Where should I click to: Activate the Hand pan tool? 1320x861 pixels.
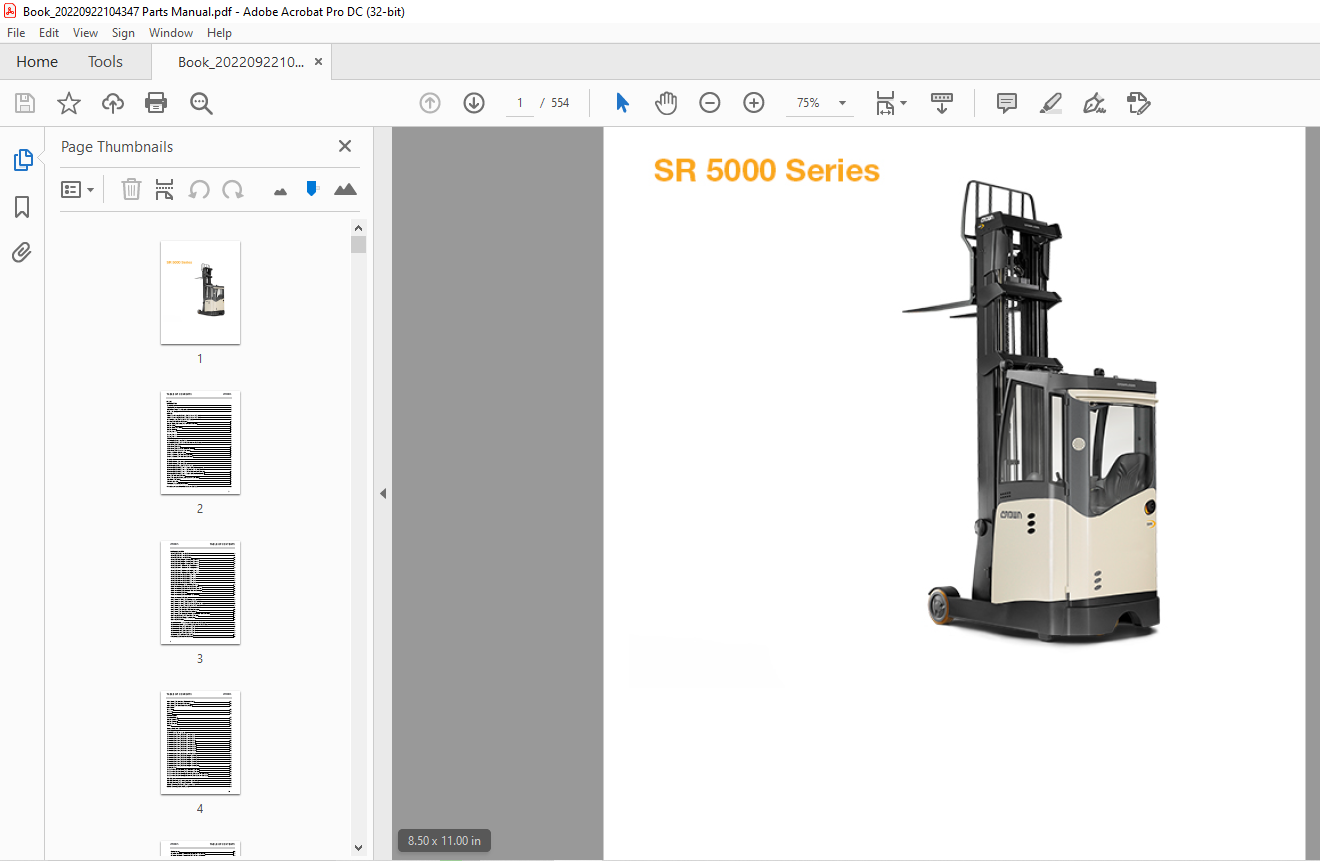click(666, 103)
